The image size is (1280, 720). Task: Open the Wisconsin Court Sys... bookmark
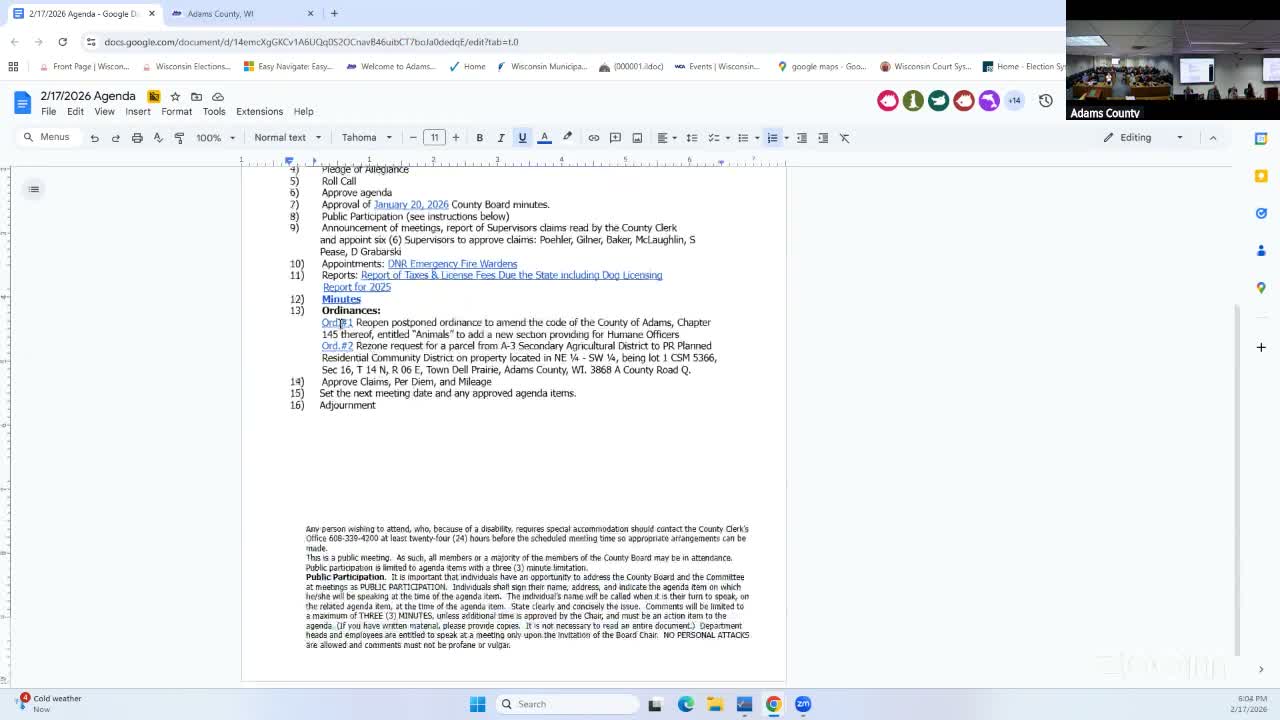coord(925,67)
